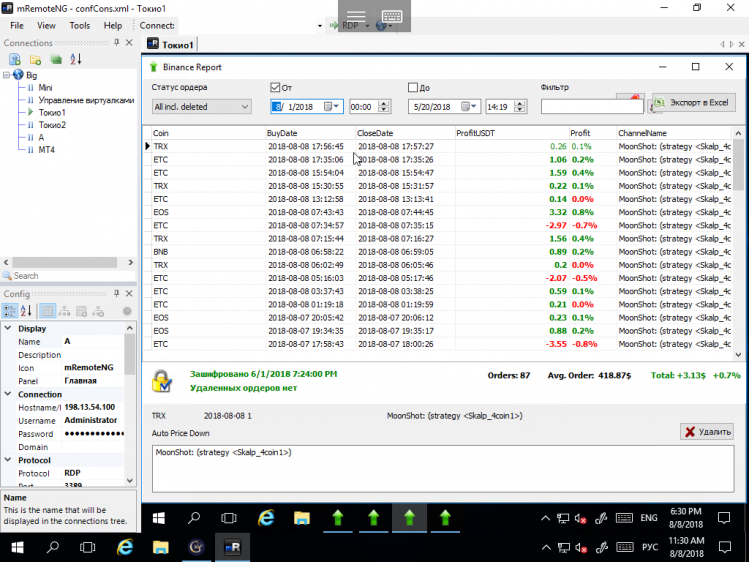Launch Internet Explorer on remote taskbar

point(266,518)
